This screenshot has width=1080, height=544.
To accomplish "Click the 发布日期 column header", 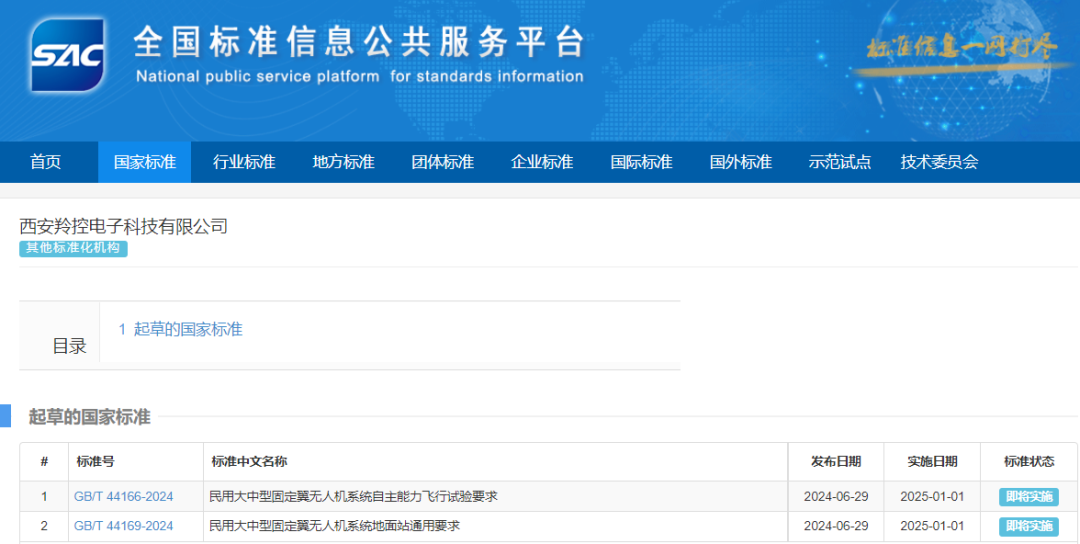I will pyautogui.click(x=835, y=461).
